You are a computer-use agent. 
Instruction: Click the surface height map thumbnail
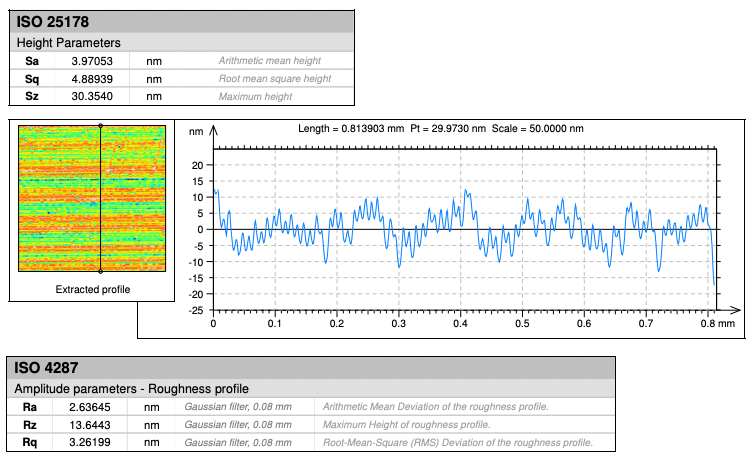pos(60,198)
